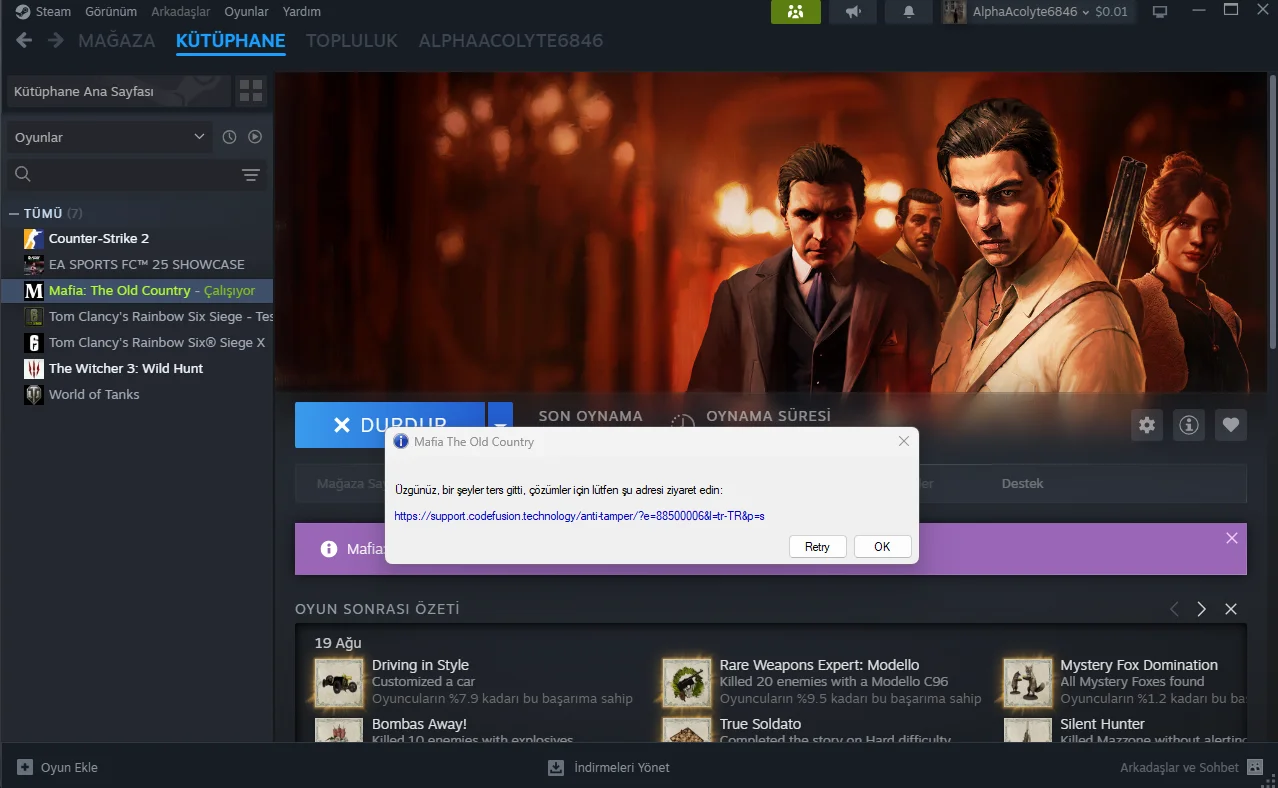Expand the Oyunlar filter dropdown

click(110, 137)
